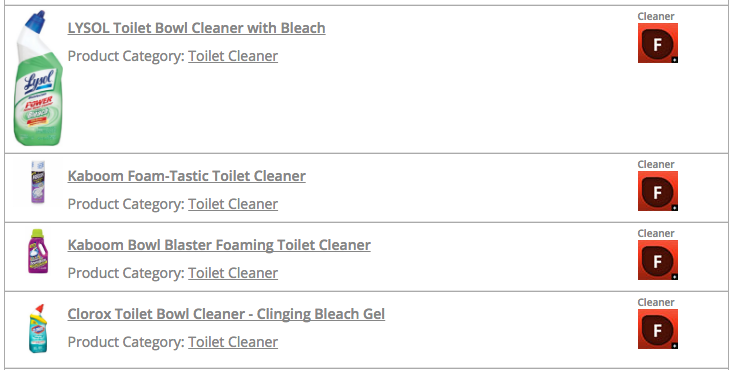This screenshot has height=370, width=736.
Task: Click the Kaboom Foam-Tastic spray can image
Action: (38, 182)
